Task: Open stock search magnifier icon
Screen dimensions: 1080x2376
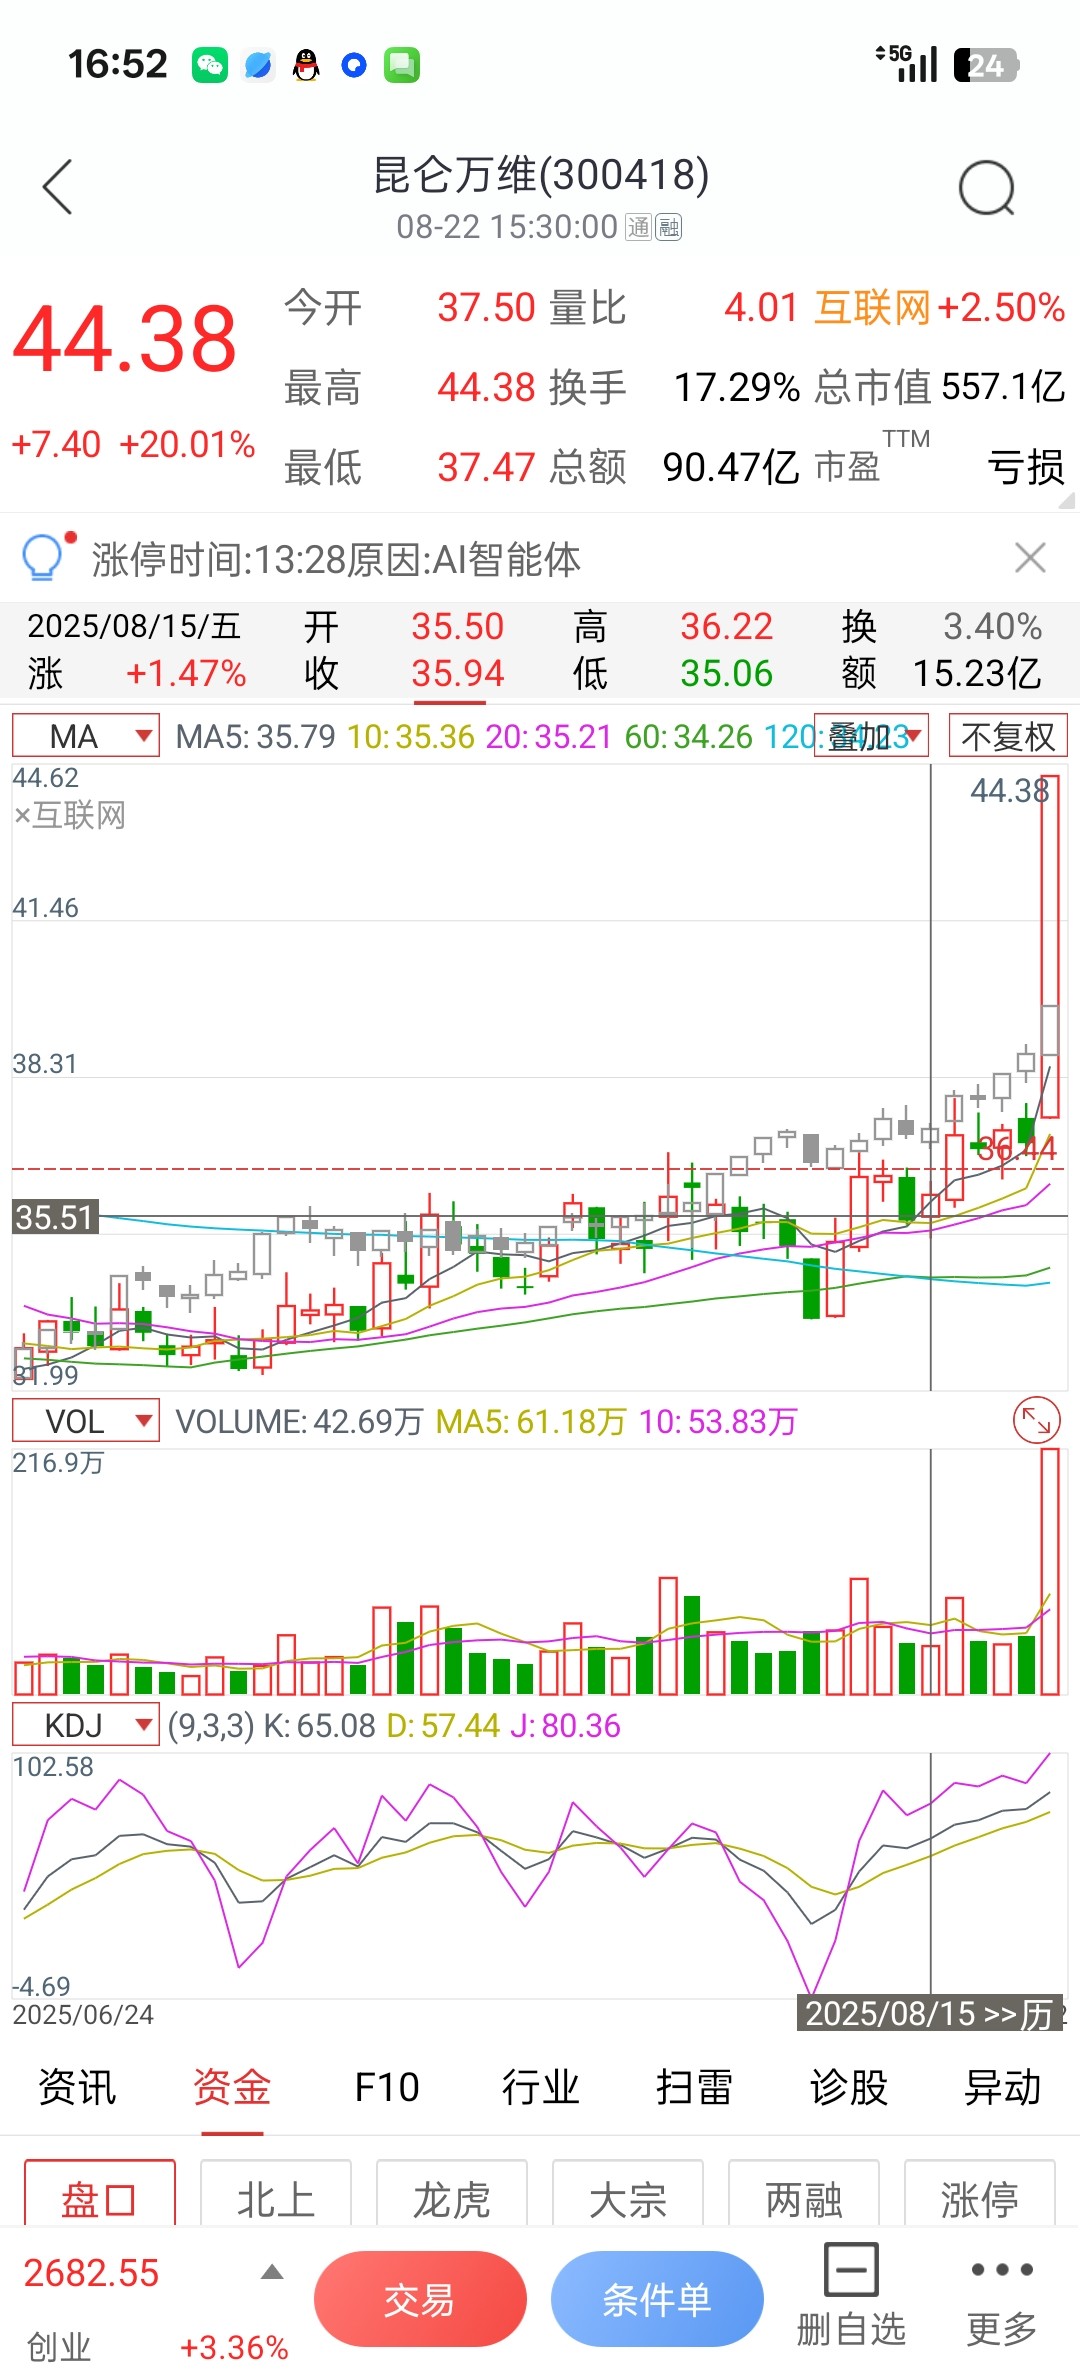Action: (x=986, y=188)
